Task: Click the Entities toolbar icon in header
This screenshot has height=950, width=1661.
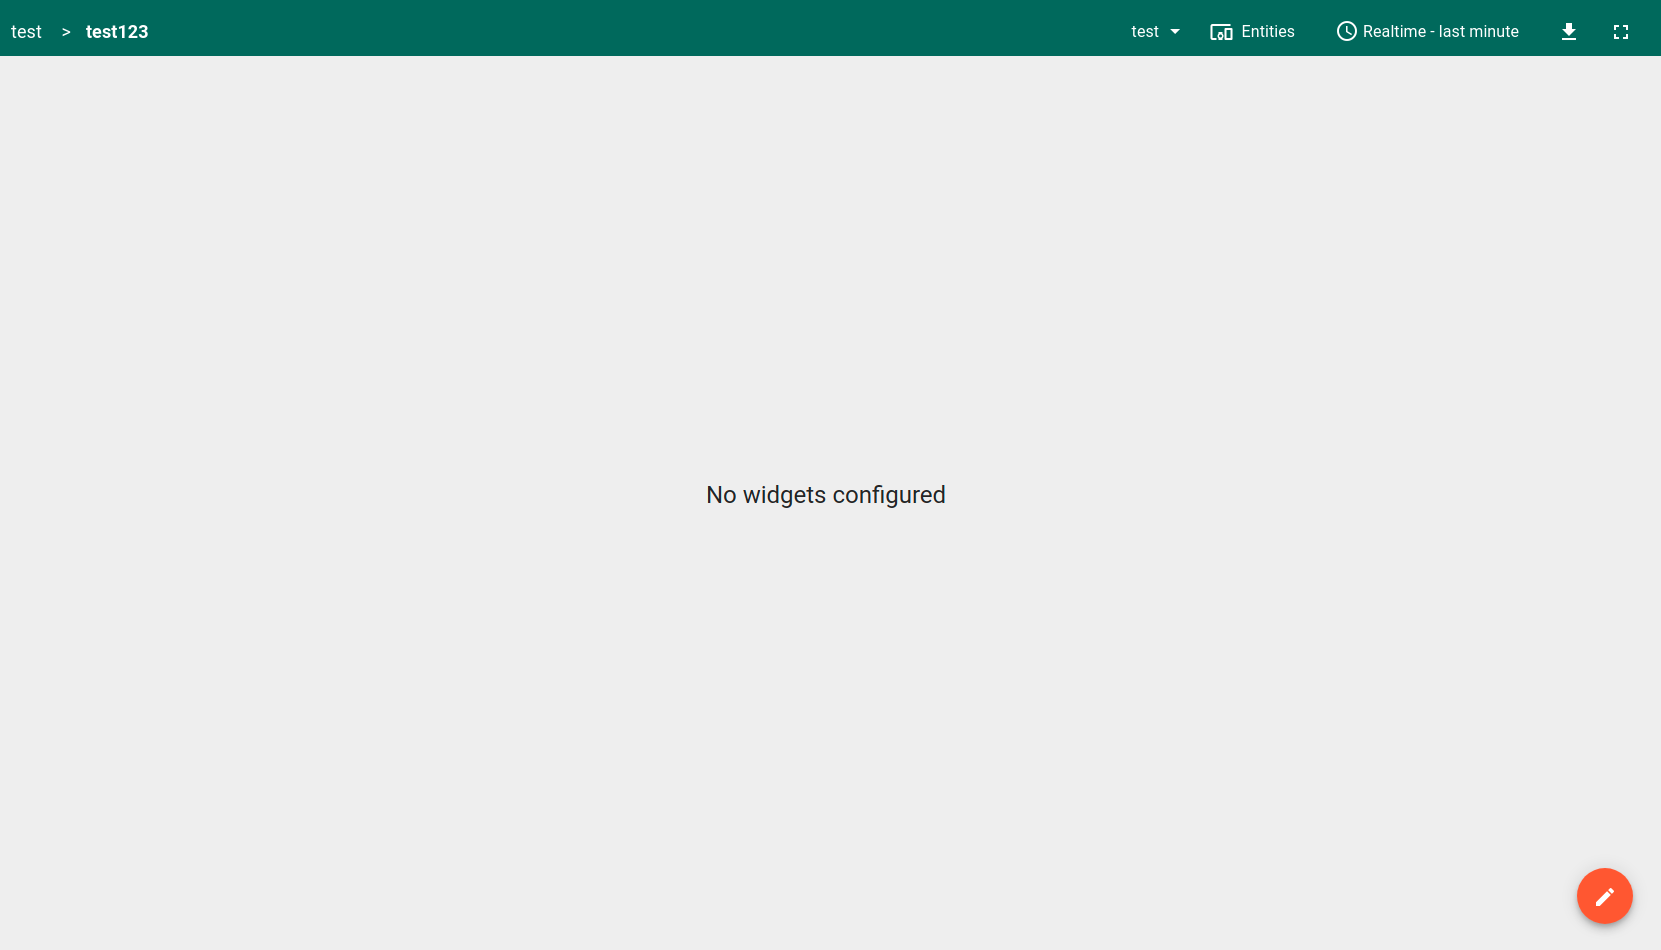Action: tap(1221, 31)
